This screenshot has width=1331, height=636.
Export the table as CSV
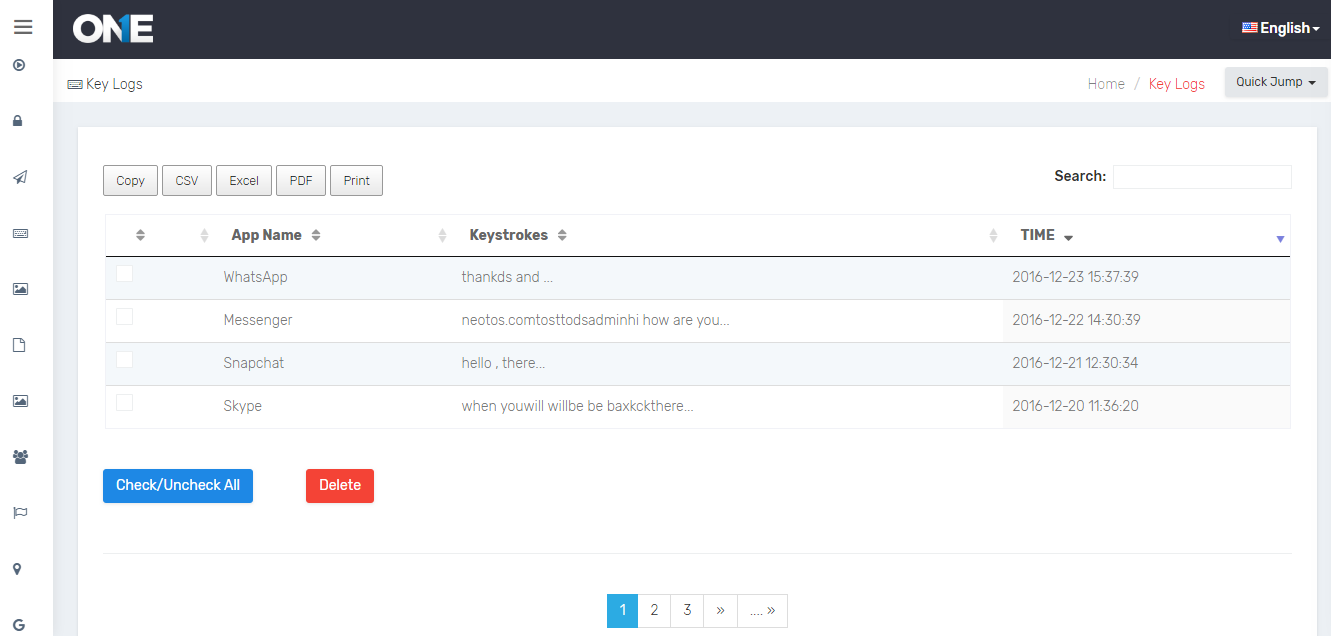(x=187, y=181)
